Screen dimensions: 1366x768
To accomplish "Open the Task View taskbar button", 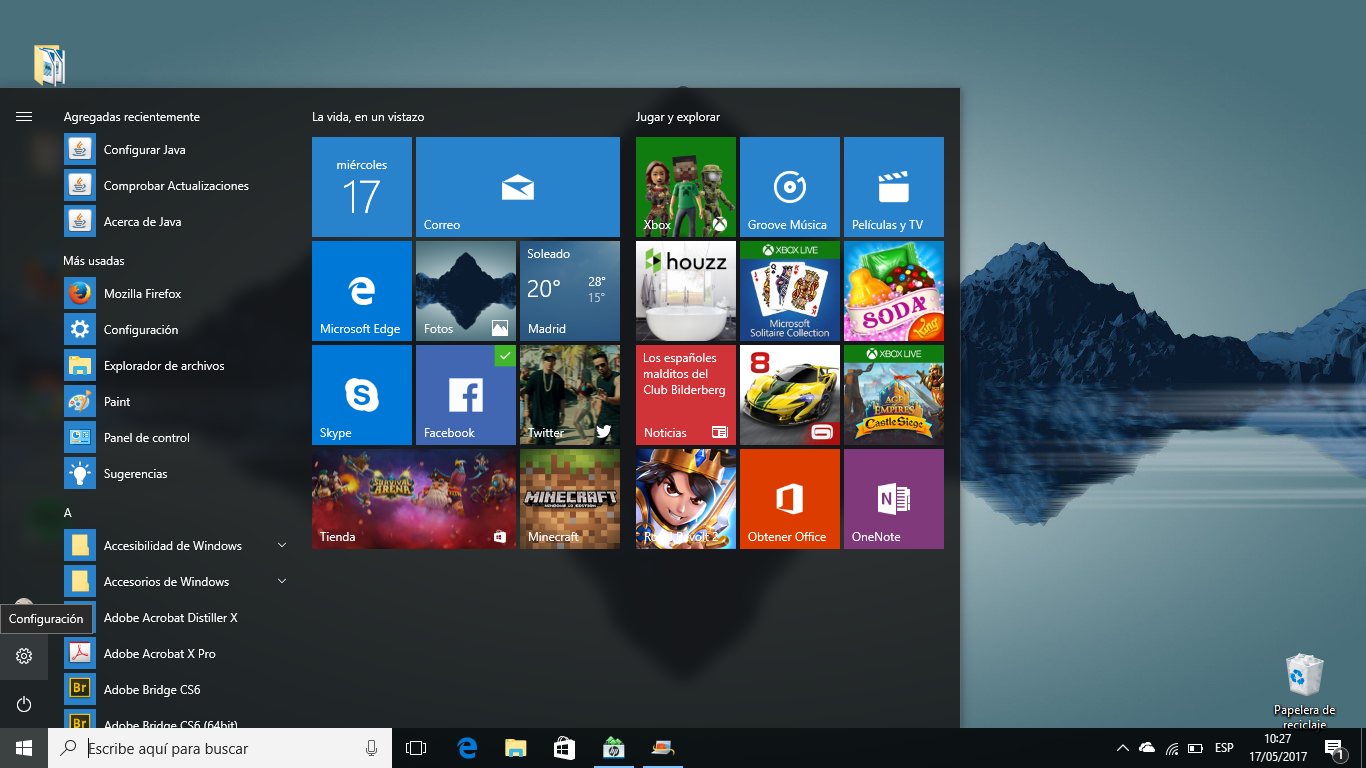I will pos(416,748).
